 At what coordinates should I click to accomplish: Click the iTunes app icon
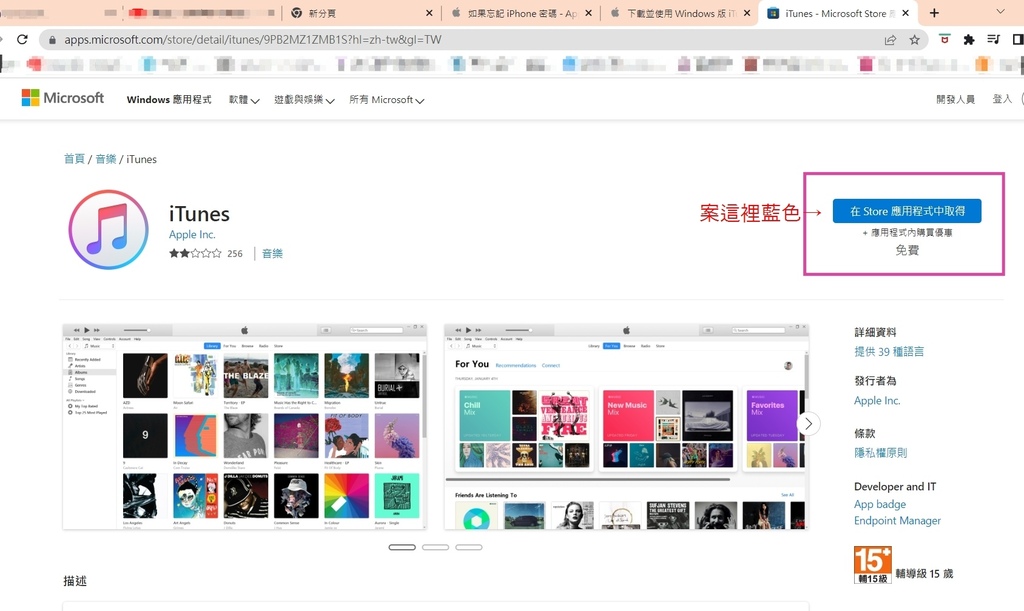tap(108, 230)
